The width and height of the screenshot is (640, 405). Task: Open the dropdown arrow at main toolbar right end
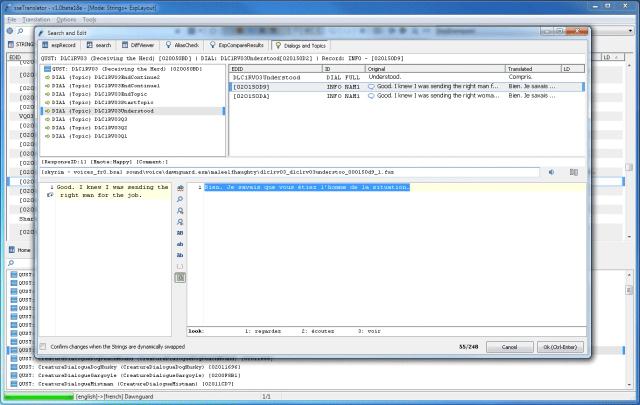(630, 31)
